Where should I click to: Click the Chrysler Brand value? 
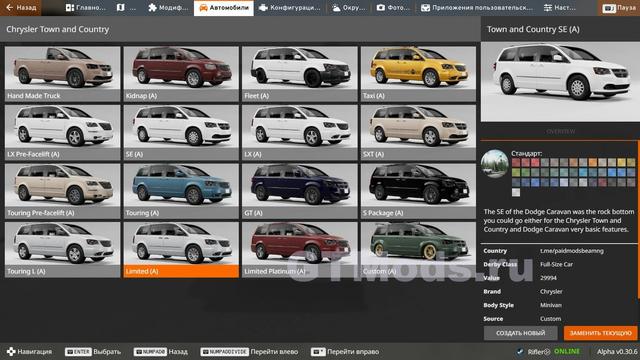pyautogui.click(x=551, y=291)
